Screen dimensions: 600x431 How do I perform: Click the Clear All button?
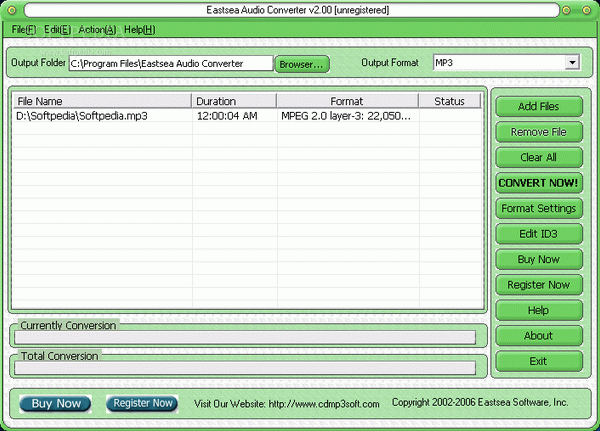[539, 157]
